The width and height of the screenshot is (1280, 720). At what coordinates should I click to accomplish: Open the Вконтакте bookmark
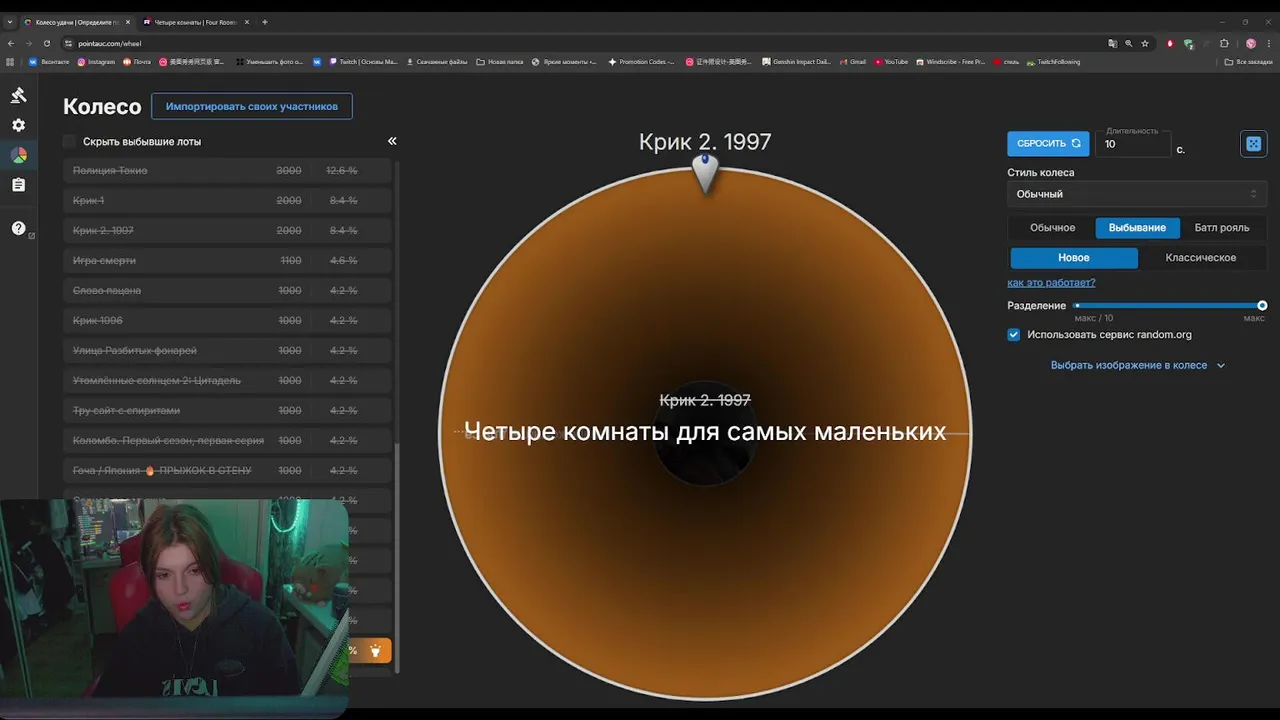[x=50, y=62]
